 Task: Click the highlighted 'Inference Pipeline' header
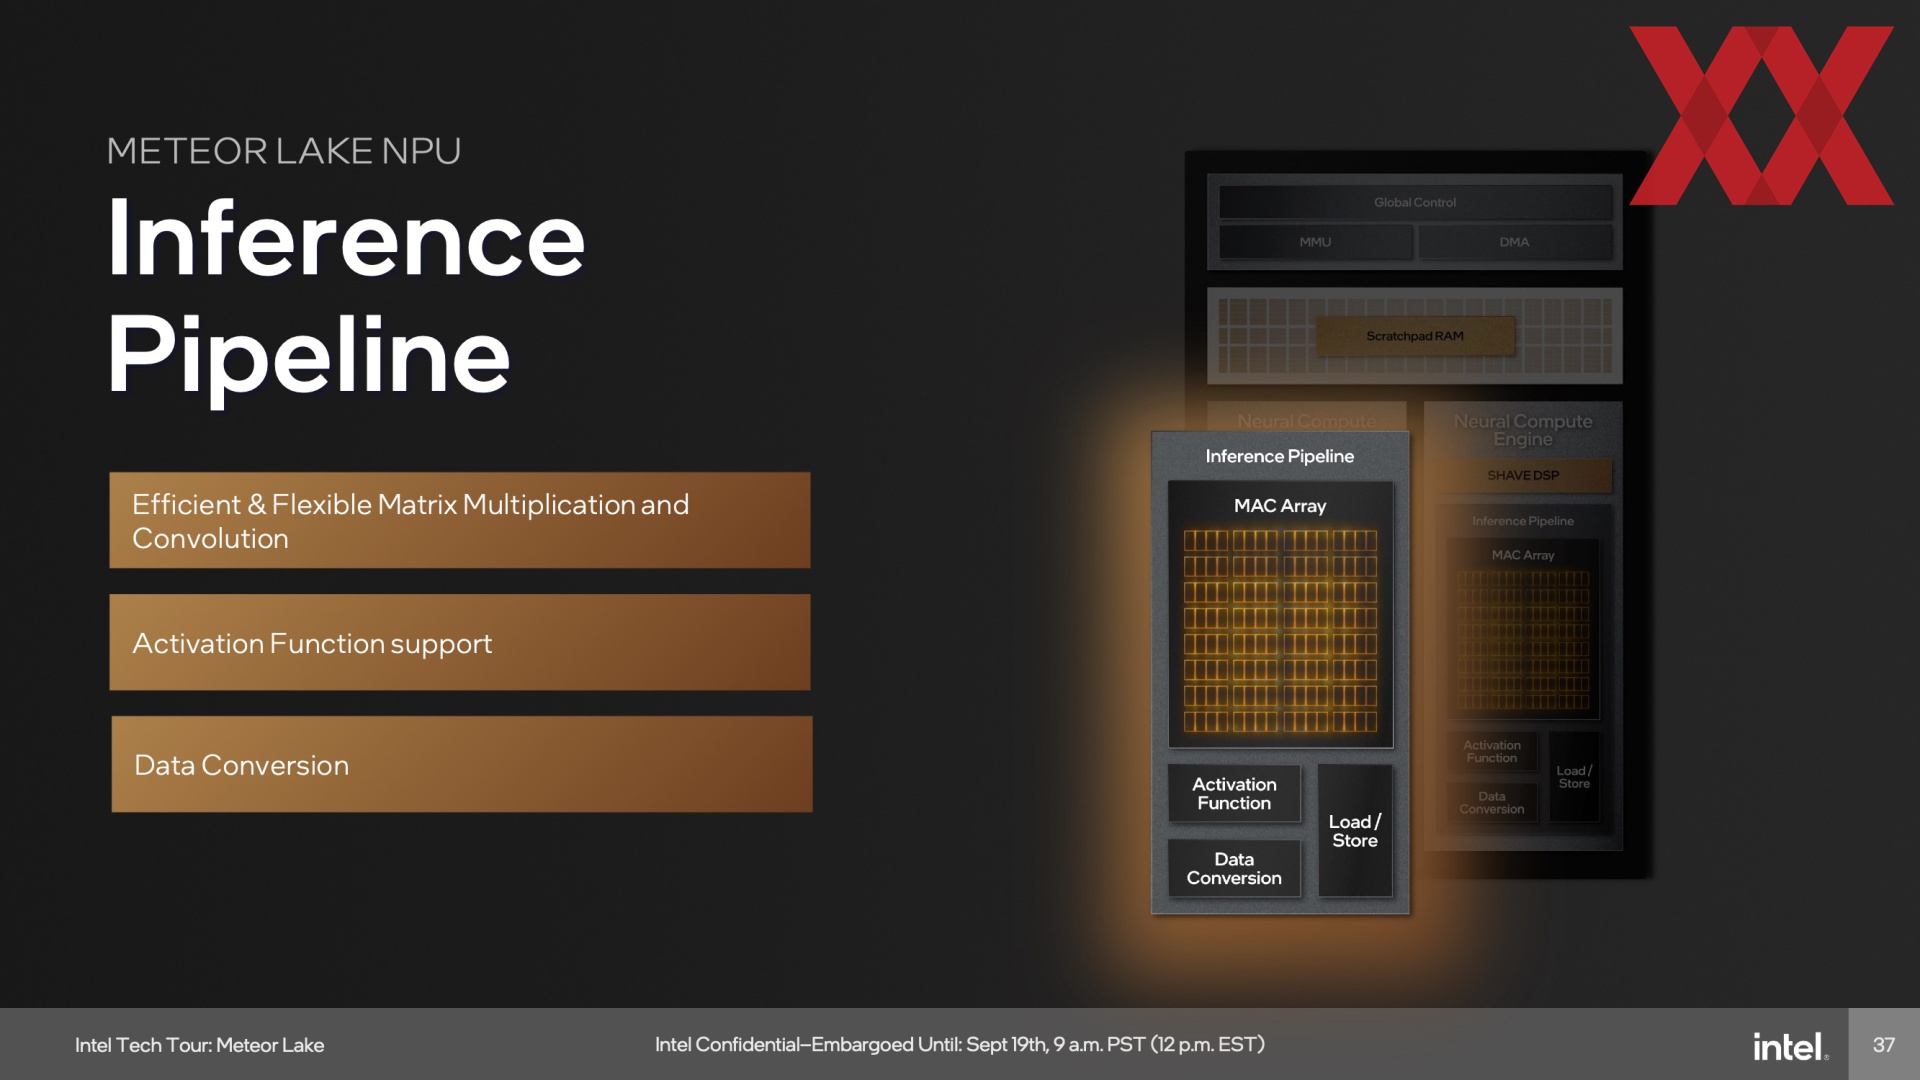point(1280,456)
